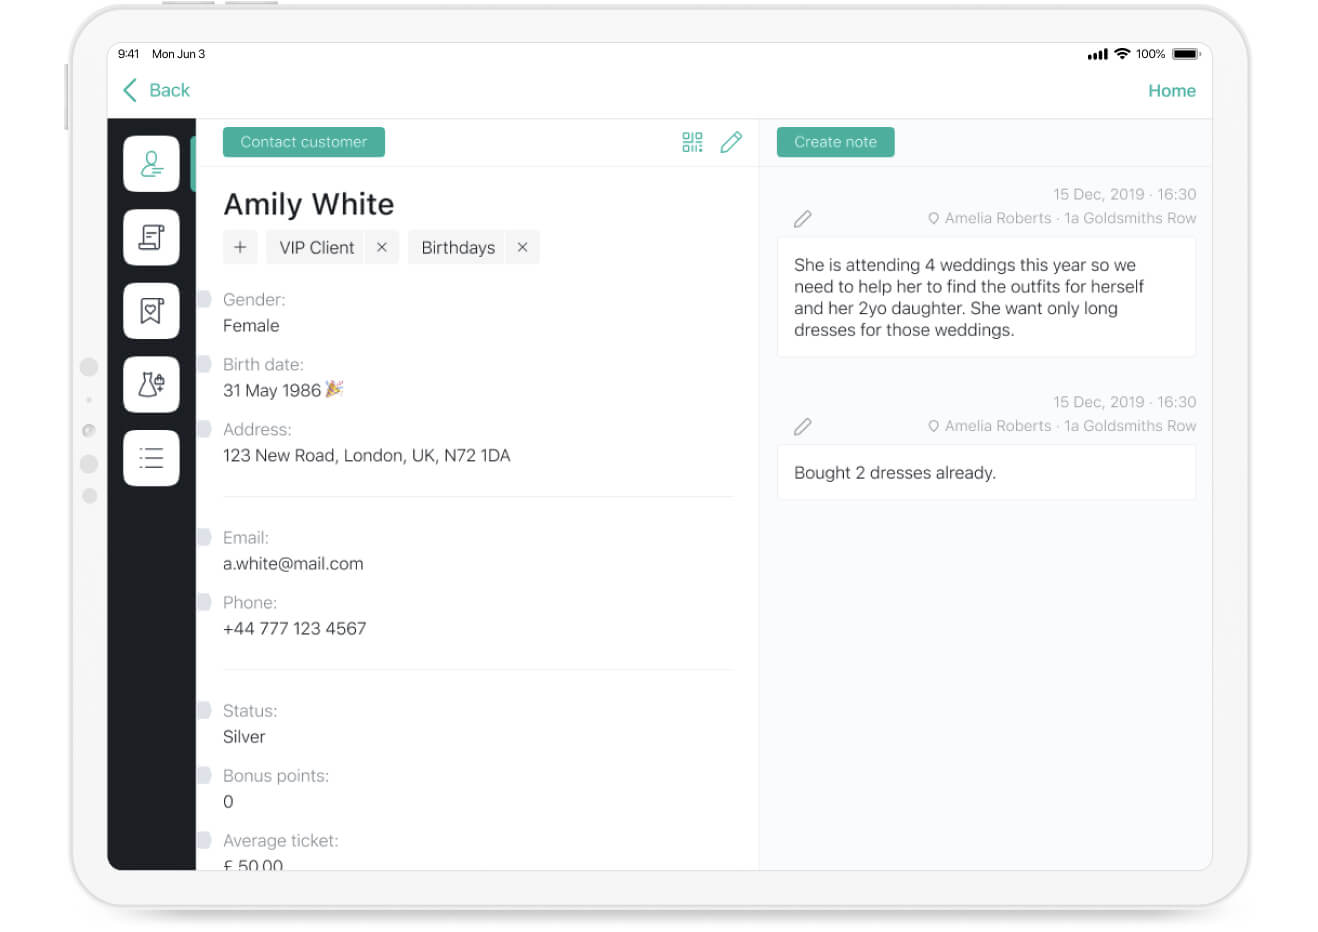Open the orders receipt sidebar icon
1318x932 pixels.
[151, 237]
